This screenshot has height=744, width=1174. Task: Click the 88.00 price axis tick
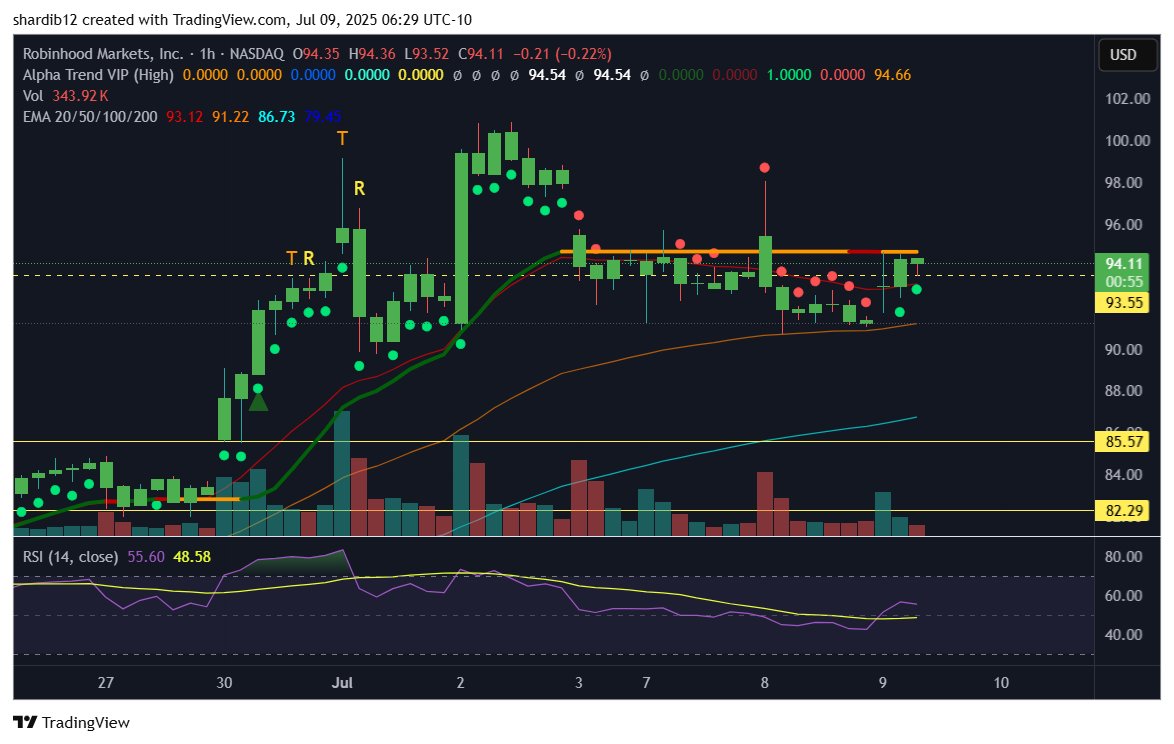pos(1124,391)
